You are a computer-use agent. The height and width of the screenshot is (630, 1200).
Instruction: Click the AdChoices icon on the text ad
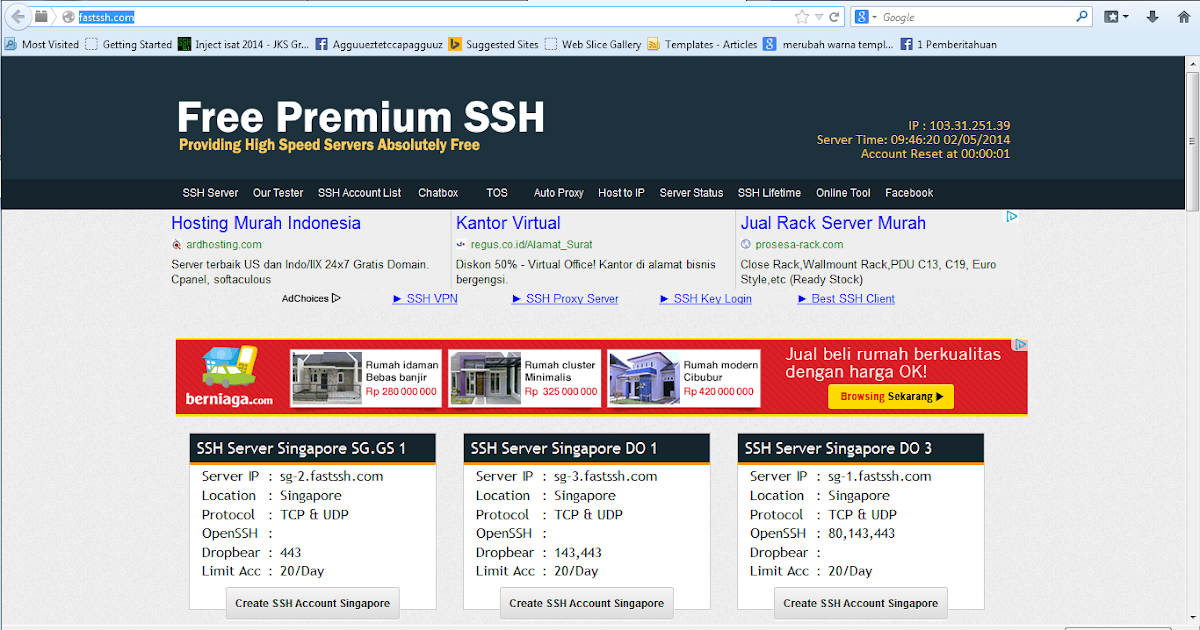(1012, 216)
